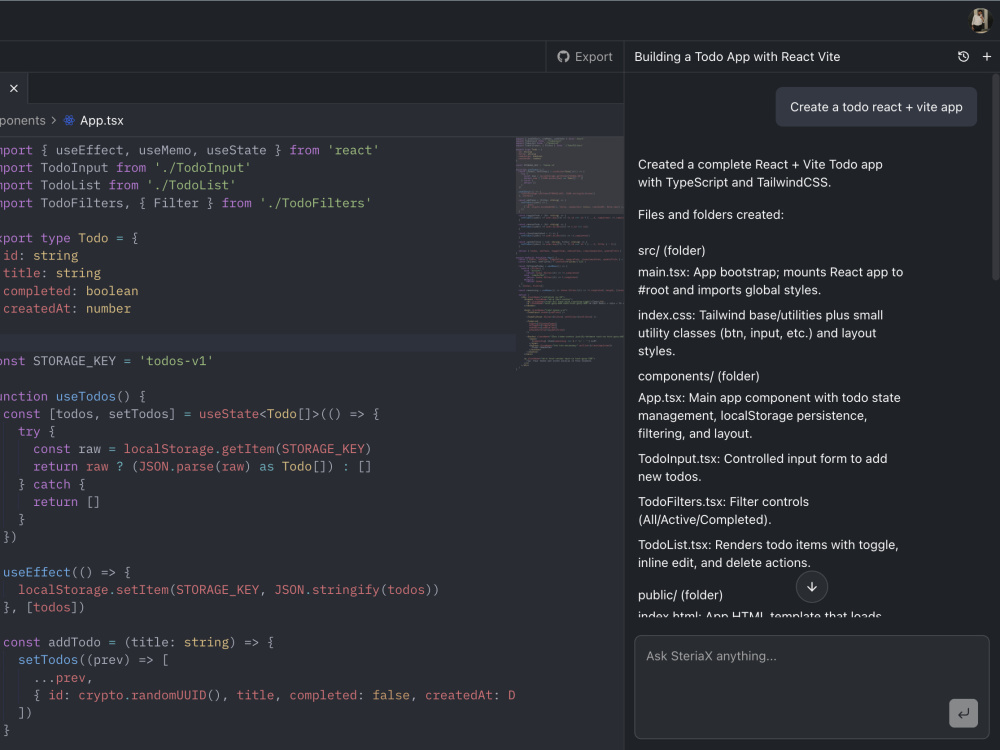Click 'Files and folders created:' text
This screenshot has height=750, width=1000.
(x=710, y=215)
